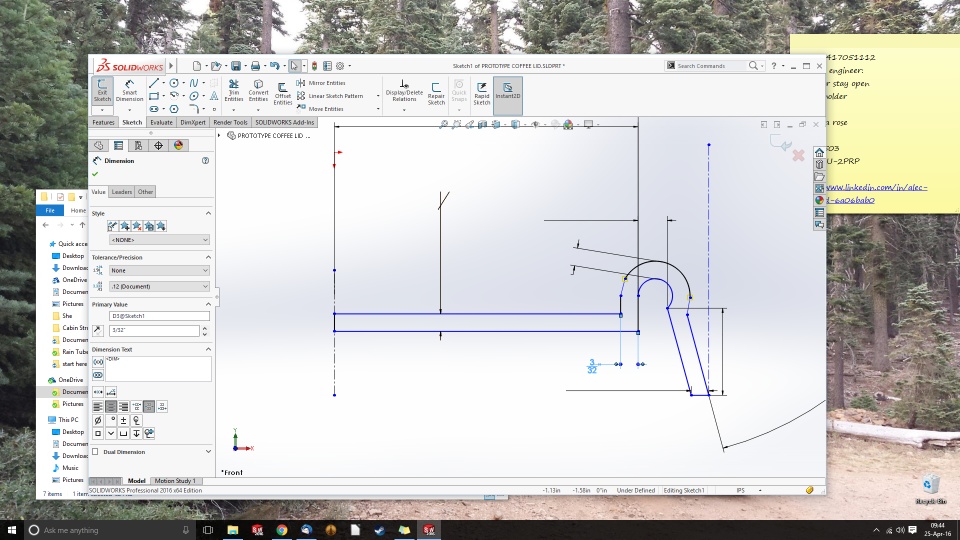The height and width of the screenshot is (540, 960).
Task: Click the Print icon in quick toolbar
Action: pos(255,66)
